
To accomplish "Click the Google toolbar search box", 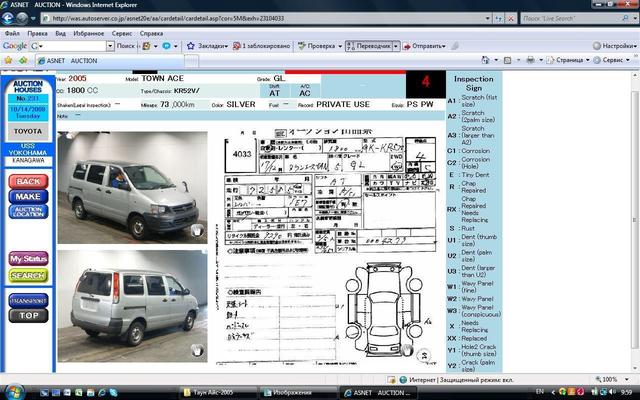I will [72, 46].
